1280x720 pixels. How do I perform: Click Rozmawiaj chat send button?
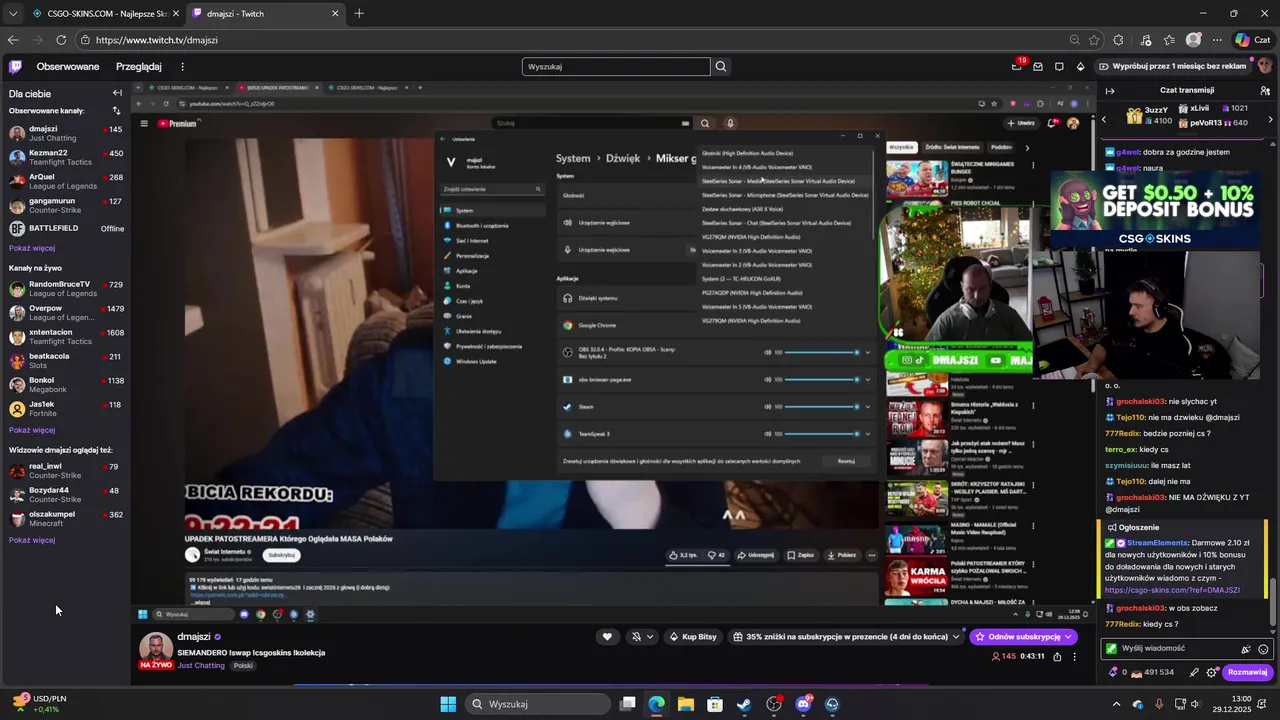point(1248,672)
